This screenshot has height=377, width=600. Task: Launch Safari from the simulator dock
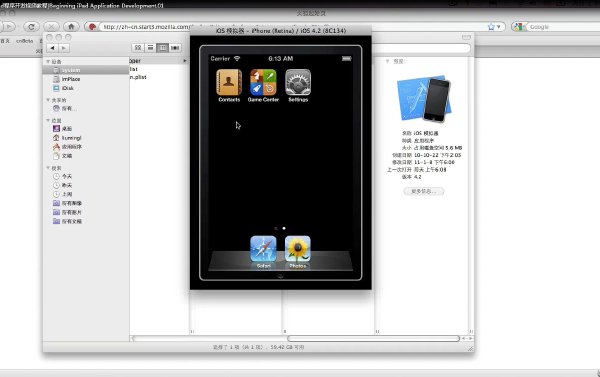coord(263,249)
